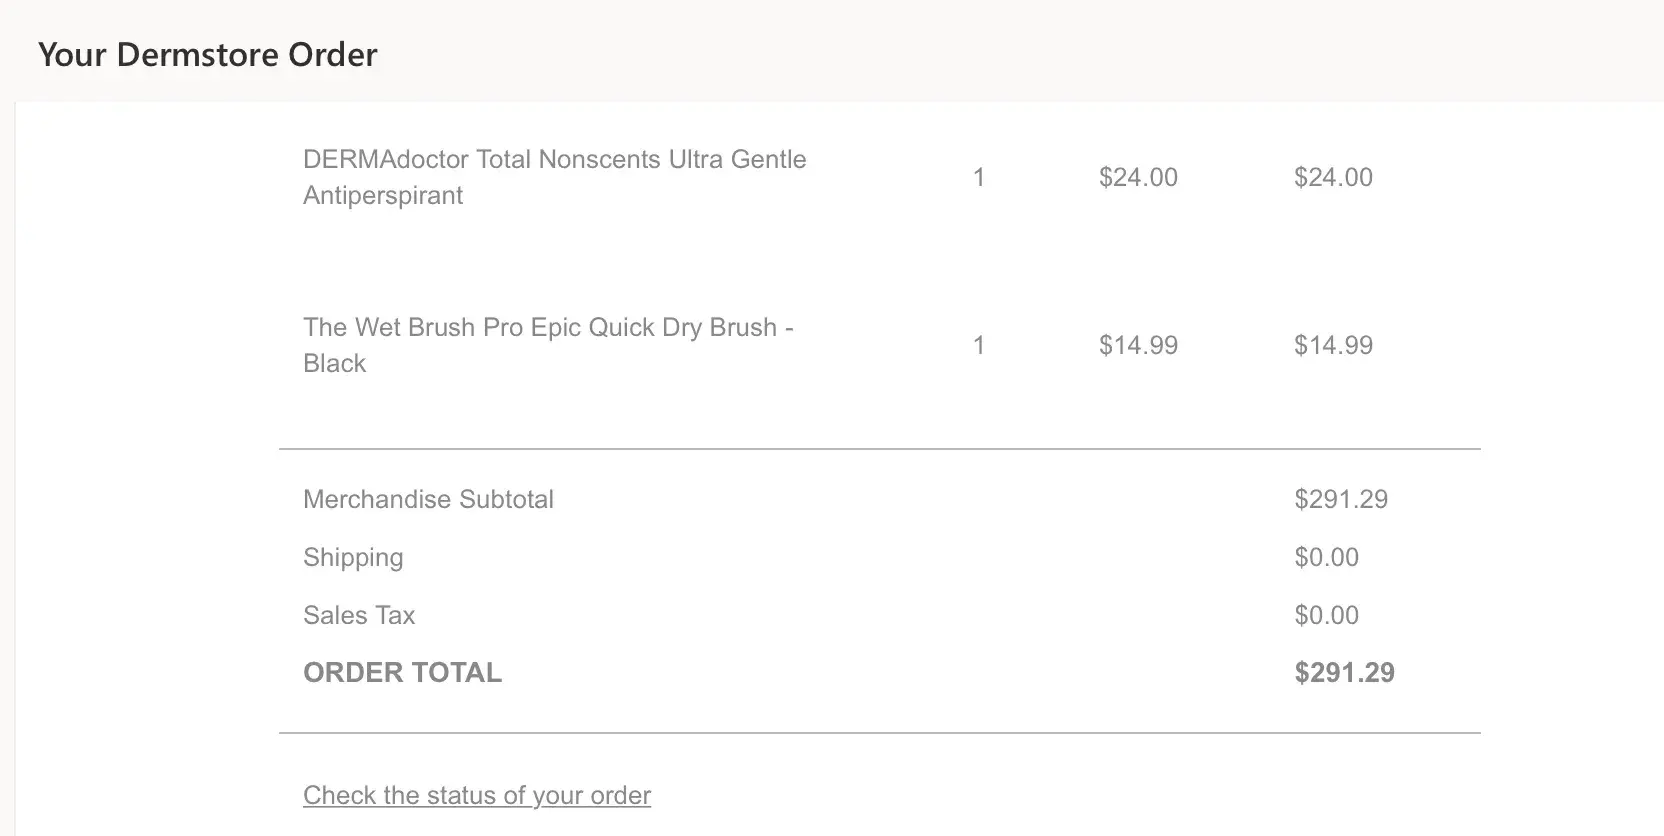Click the quantity for the DERMAdoctor antiperspirant
1664x836 pixels.
(979, 177)
